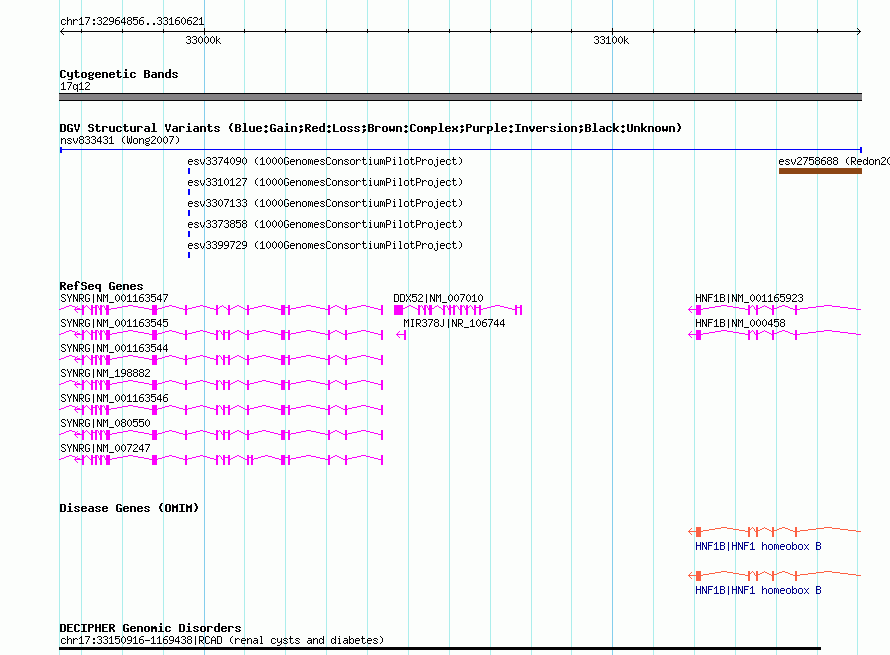Select variant esv3373858 label
The image size is (890, 655).
pos(325,224)
